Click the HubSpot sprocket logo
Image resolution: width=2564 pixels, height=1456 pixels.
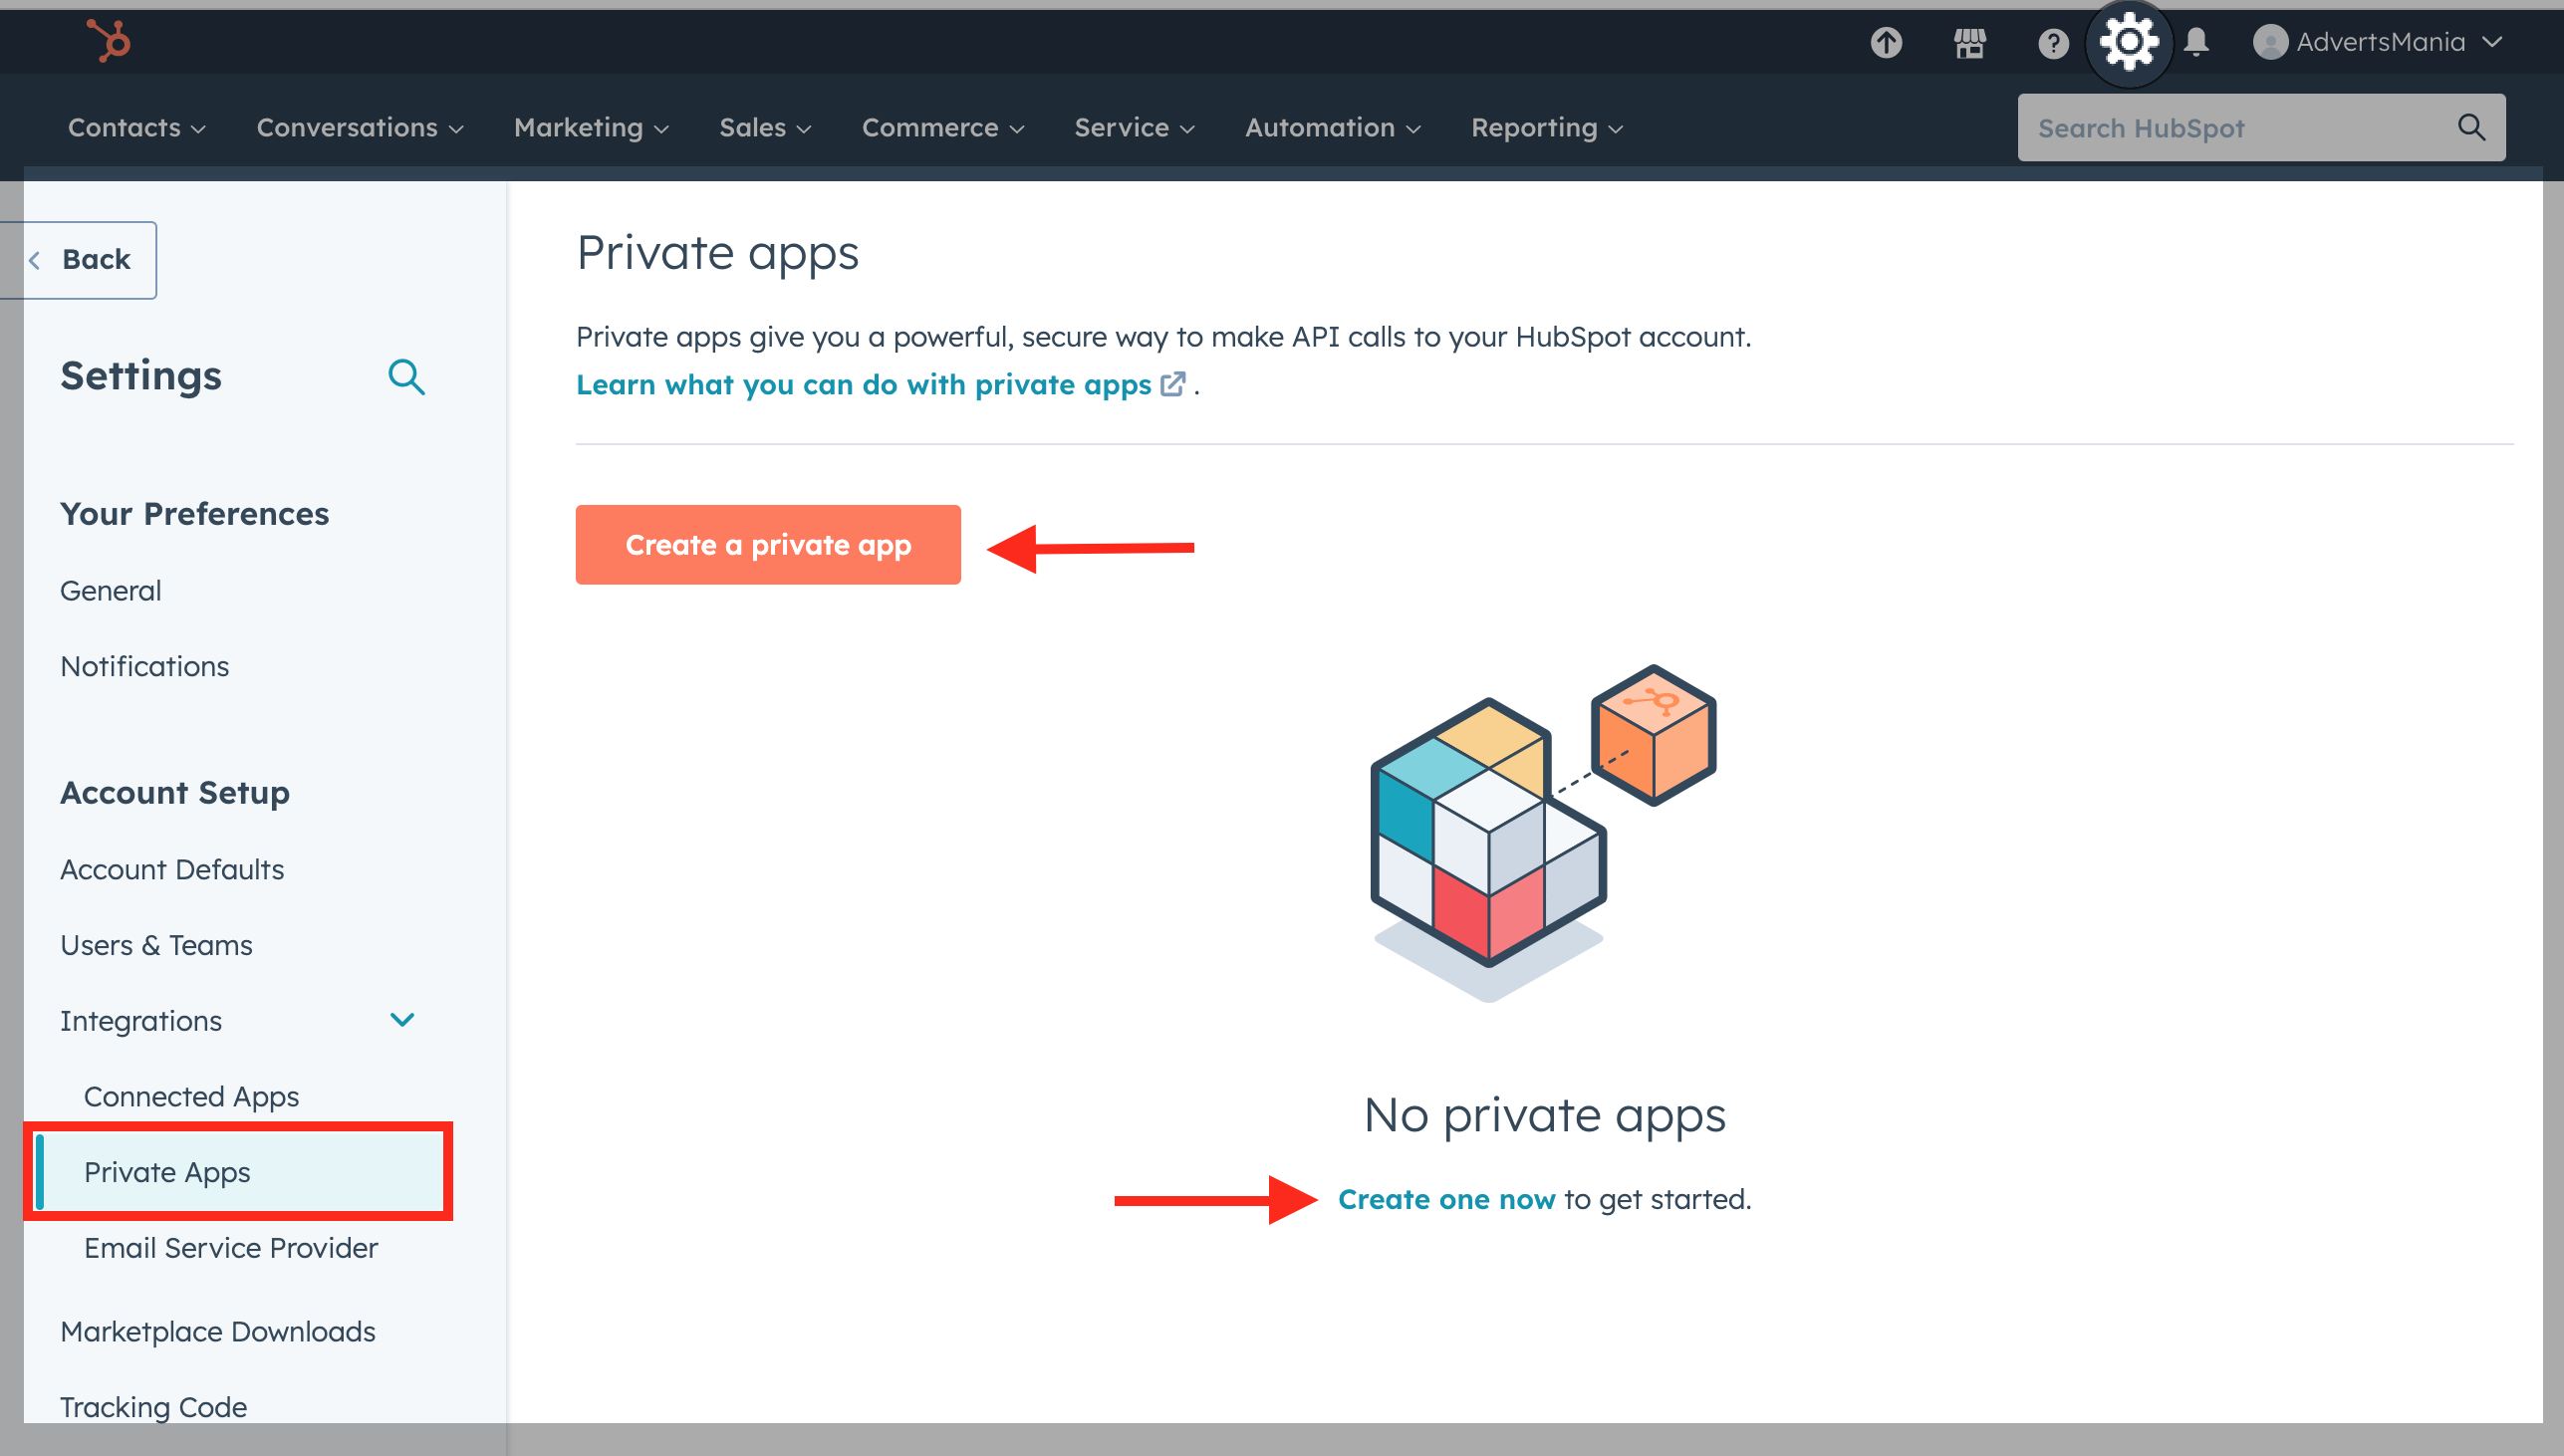point(108,41)
